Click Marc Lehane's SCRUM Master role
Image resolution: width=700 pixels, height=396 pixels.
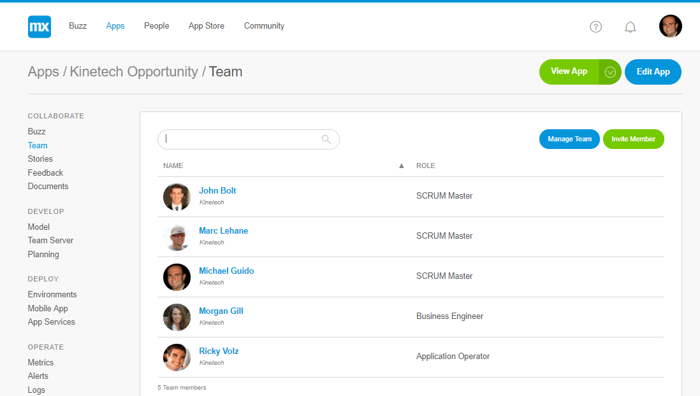[444, 236]
